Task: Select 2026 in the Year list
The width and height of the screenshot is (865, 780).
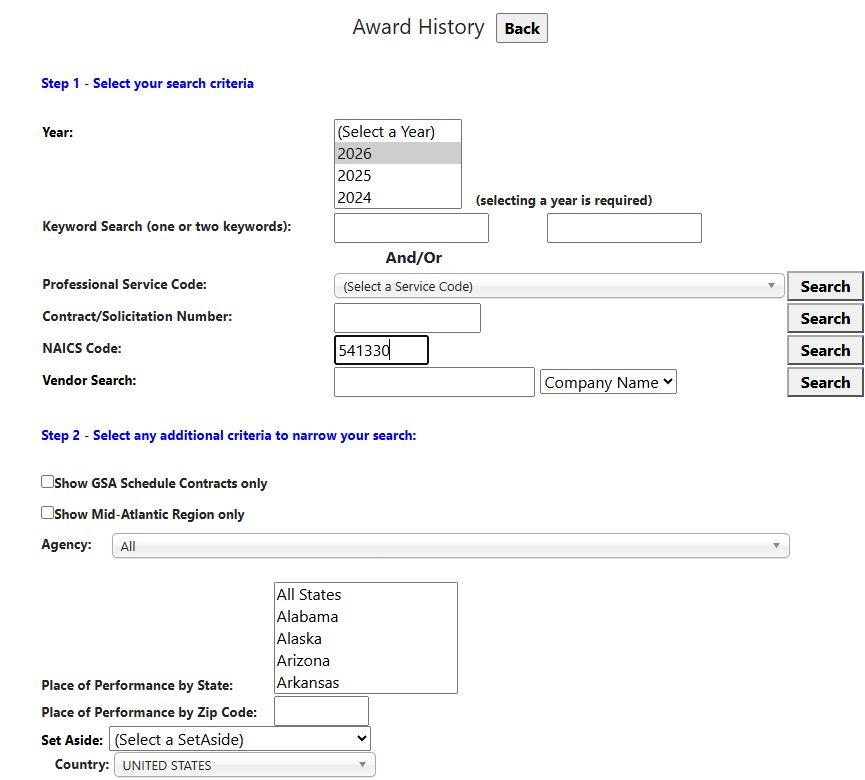Action: (x=397, y=153)
